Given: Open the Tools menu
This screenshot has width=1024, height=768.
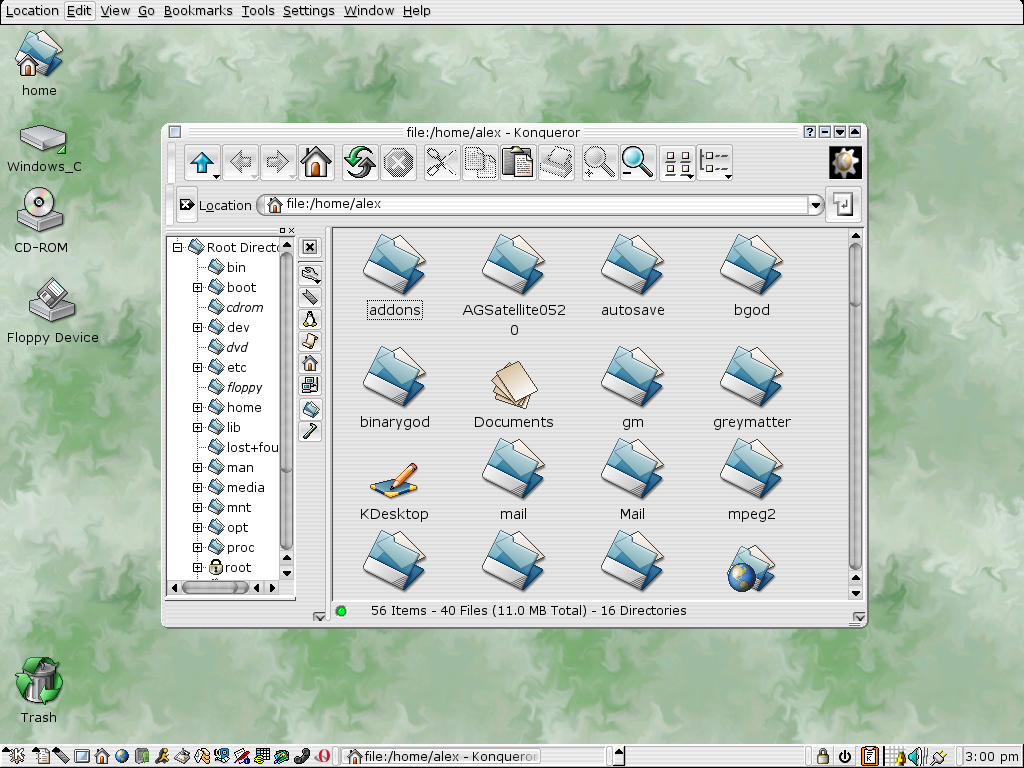Looking at the screenshot, I should coord(258,10).
